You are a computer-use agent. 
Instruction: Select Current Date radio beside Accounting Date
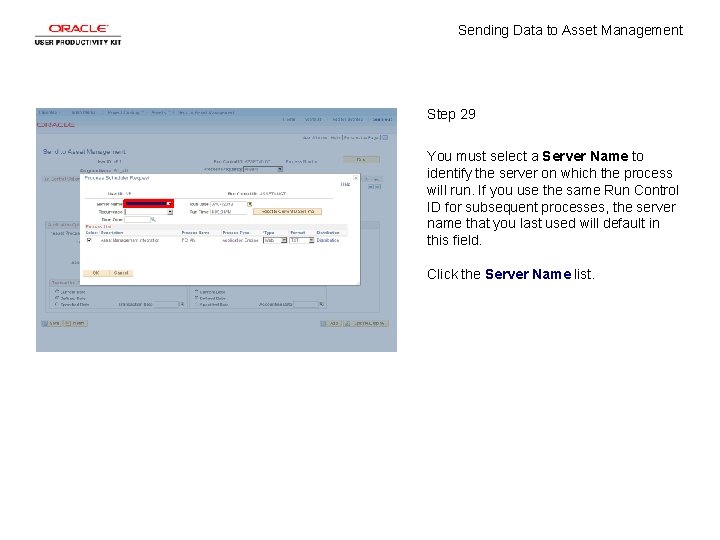point(197,292)
